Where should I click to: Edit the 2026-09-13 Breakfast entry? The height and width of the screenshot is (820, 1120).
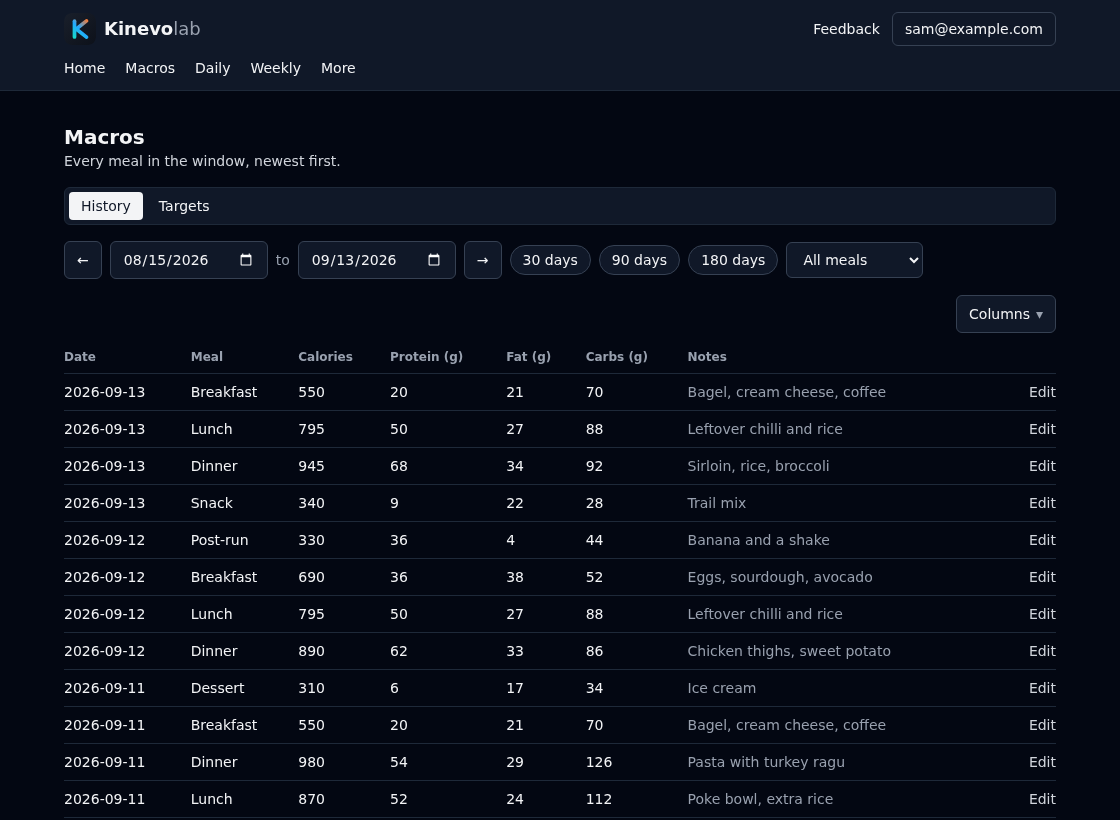point(1042,392)
